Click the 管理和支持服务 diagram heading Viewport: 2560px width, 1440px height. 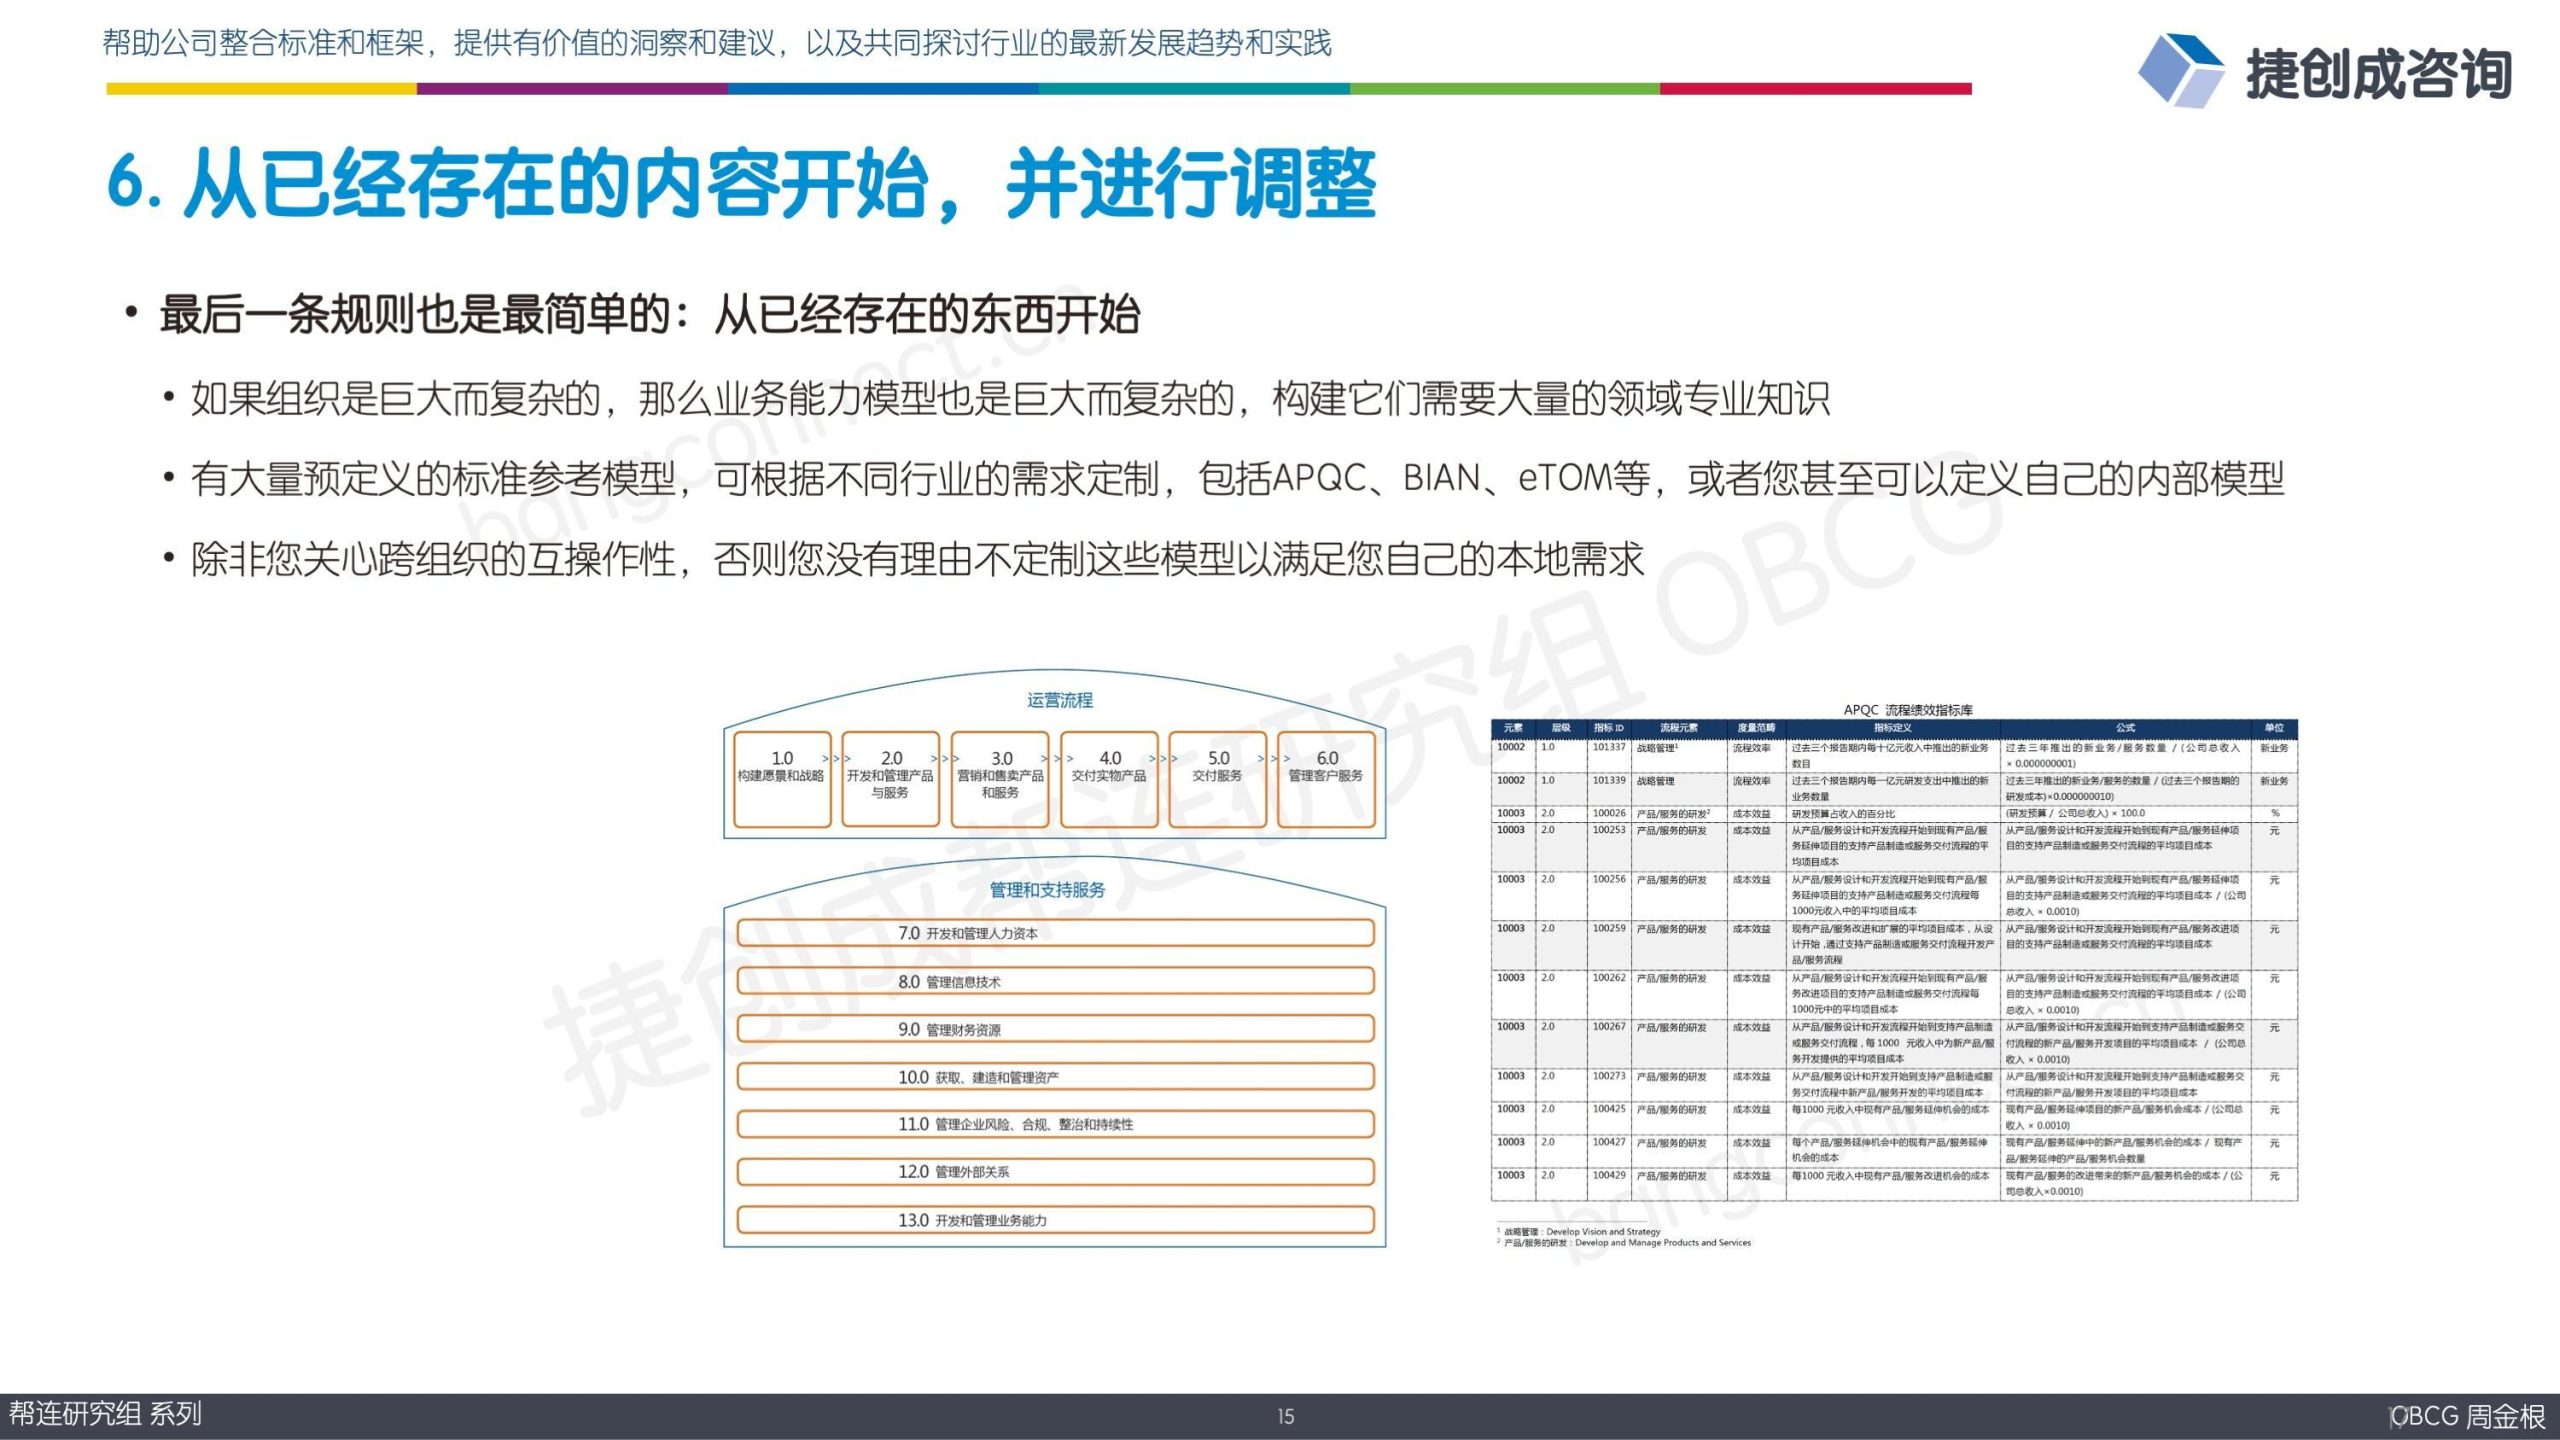pos(1047,890)
